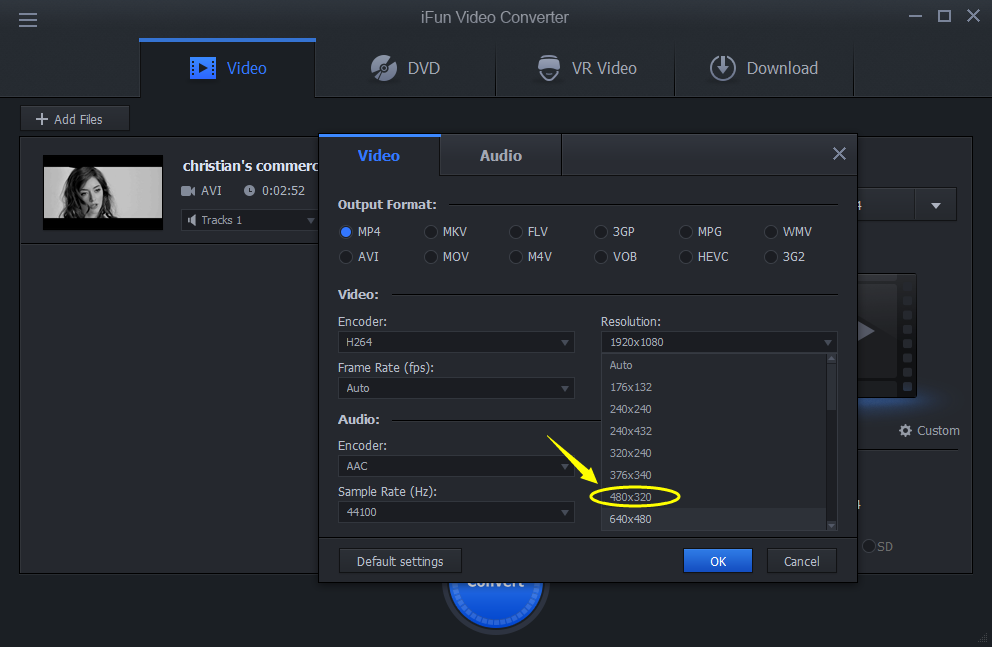Click the plus icon on Add Files
This screenshot has height=647, width=992.
click(42, 119)
